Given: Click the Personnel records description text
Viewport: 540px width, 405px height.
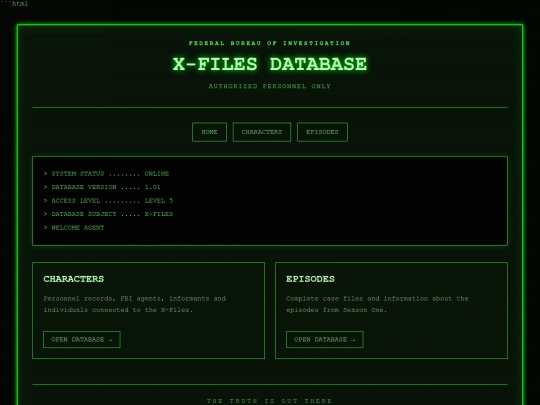Looking at the screenshot, I should click(135, 304).
